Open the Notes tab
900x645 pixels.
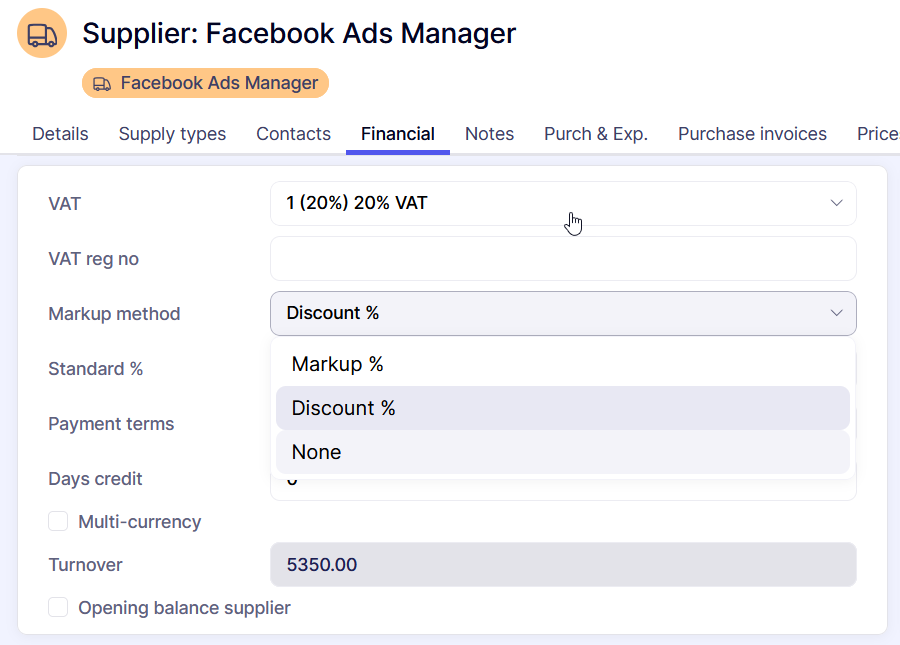pos(489,134)
